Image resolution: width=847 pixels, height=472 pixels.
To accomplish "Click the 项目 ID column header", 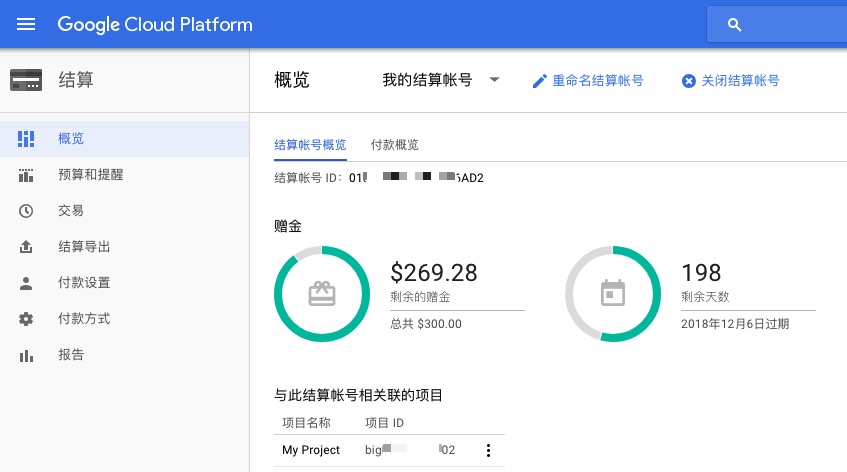I will click(x=385, y=423).
